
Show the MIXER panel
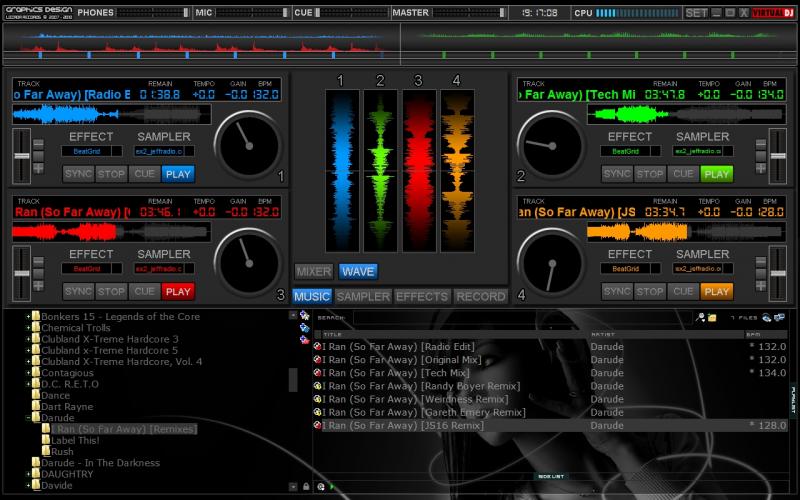314,271
